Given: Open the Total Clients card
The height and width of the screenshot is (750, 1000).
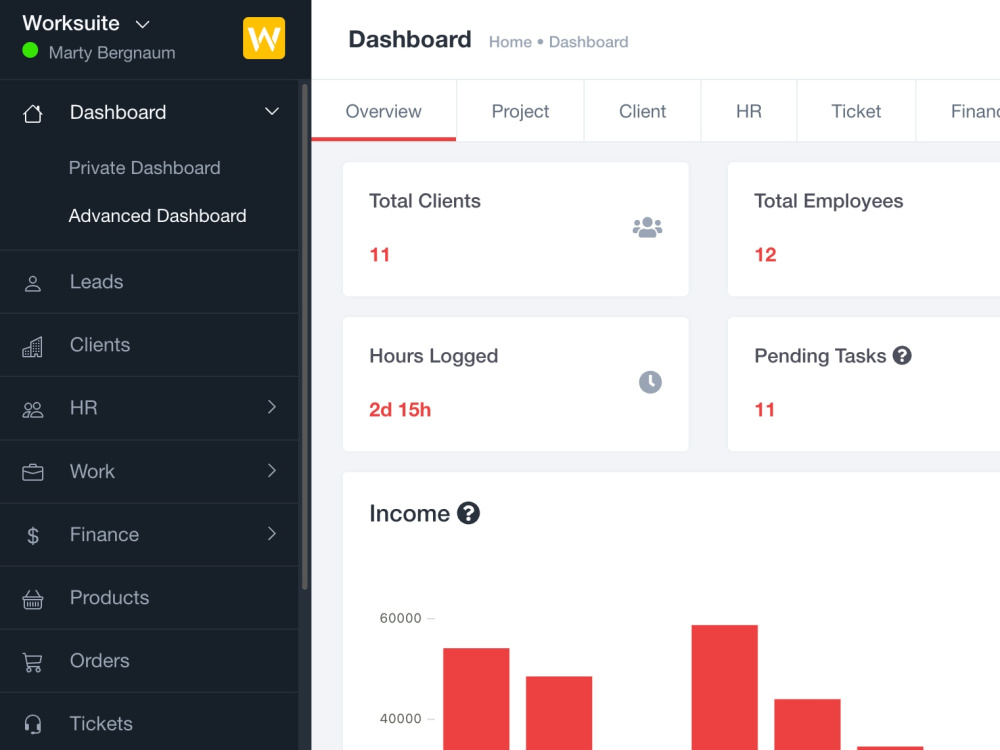Looking at the screenshot, I should [x=515, y=229].
